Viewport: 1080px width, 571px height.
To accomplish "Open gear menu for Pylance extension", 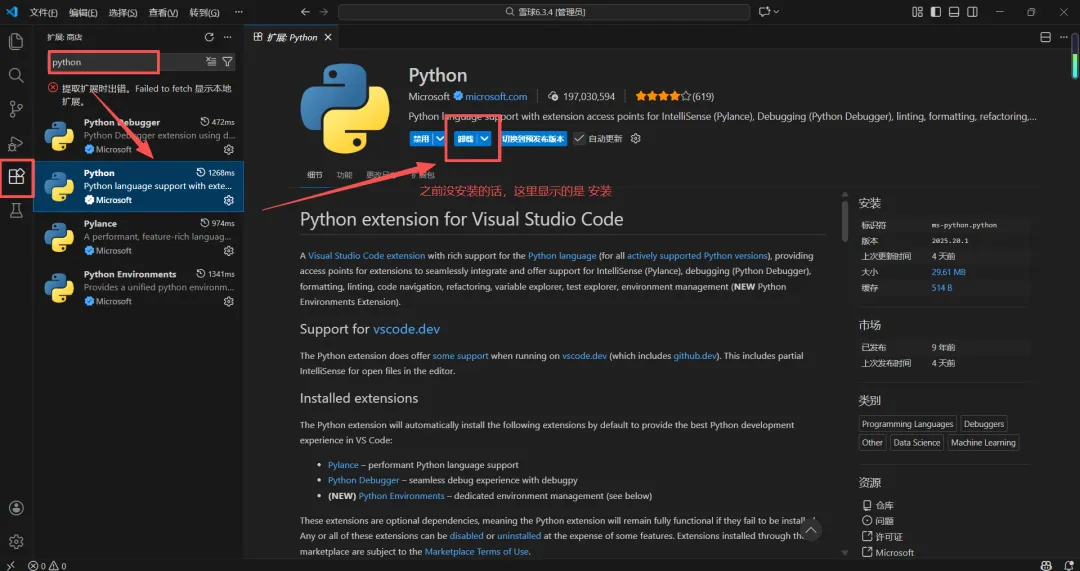I will [229, 251].
